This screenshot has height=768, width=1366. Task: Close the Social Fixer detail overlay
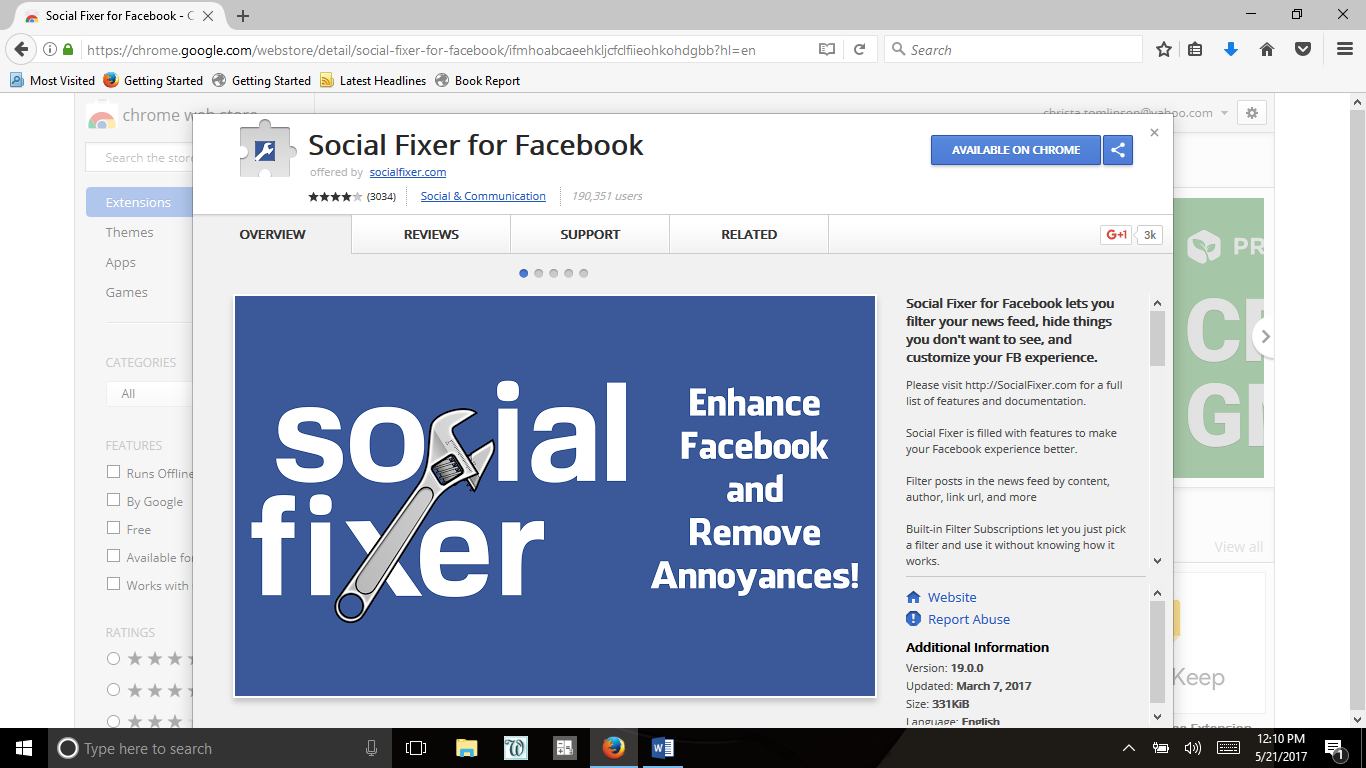[1154, 132]
